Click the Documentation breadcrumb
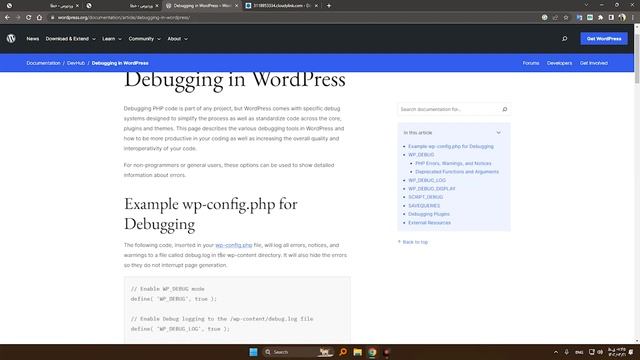The image size is (640, 360). pyautogui.click(x=43, y=63)
